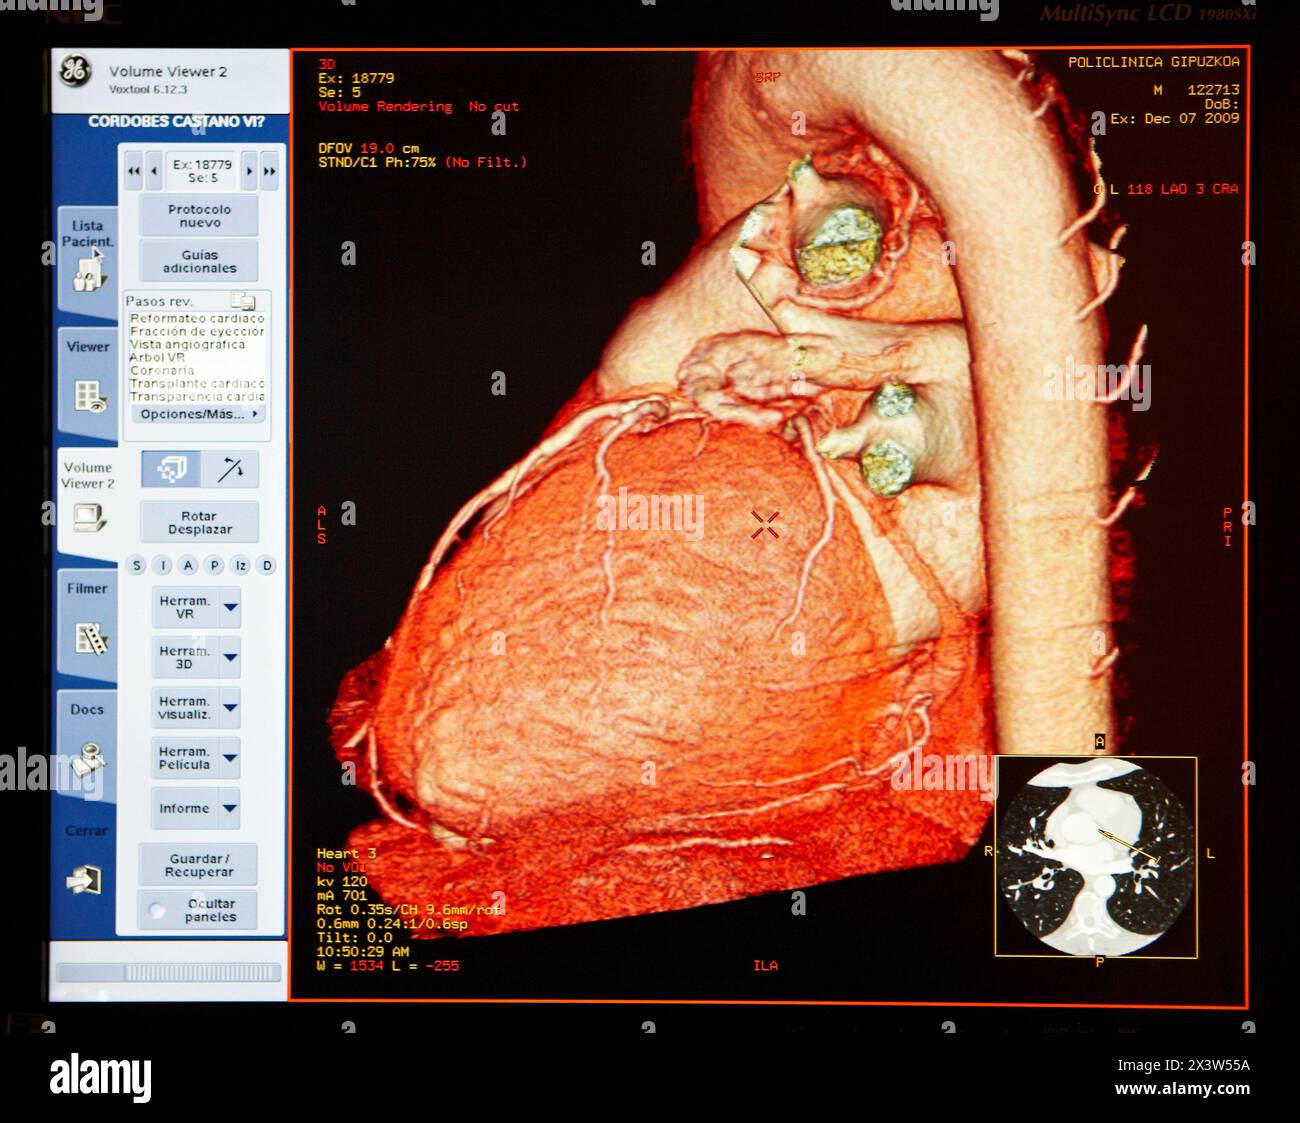Click the icon beside Pasos rev. heading
The width and height of the screenshot is (1300, 1123).
coord(242,300)
